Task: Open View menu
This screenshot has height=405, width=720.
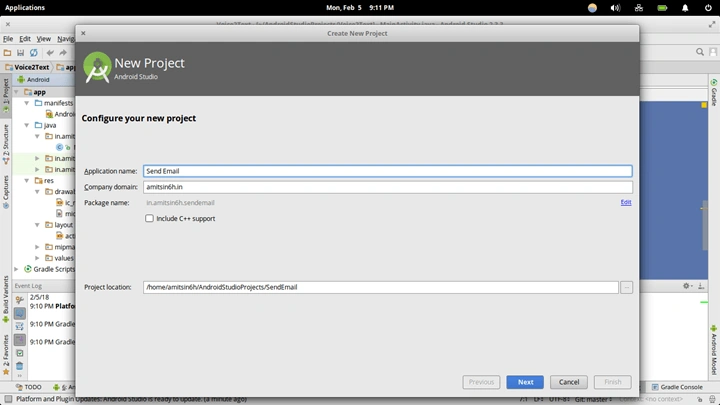Action: (44, 39)
